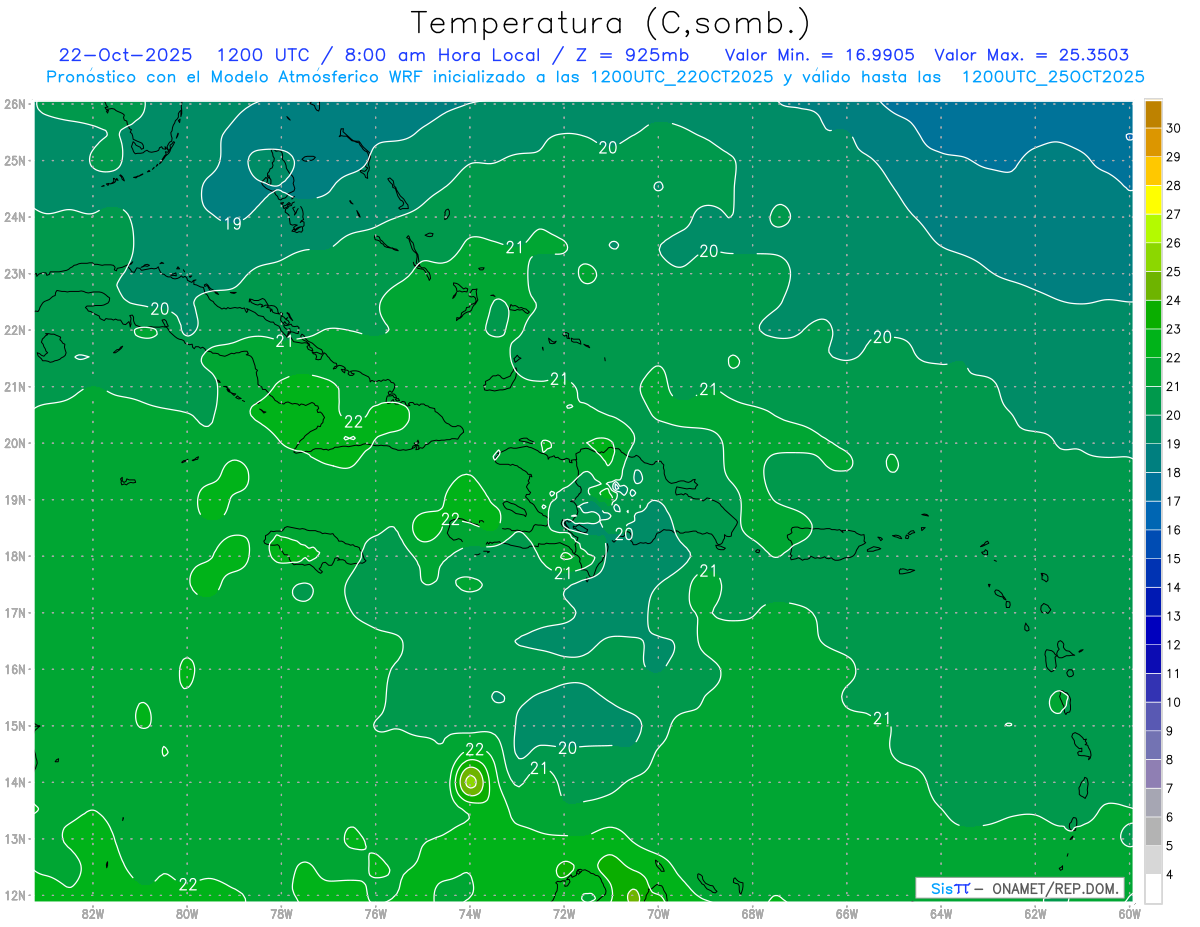Click the longitude axis label '68W'
This screenshot has width=1200, height=927.
[752, 913]
